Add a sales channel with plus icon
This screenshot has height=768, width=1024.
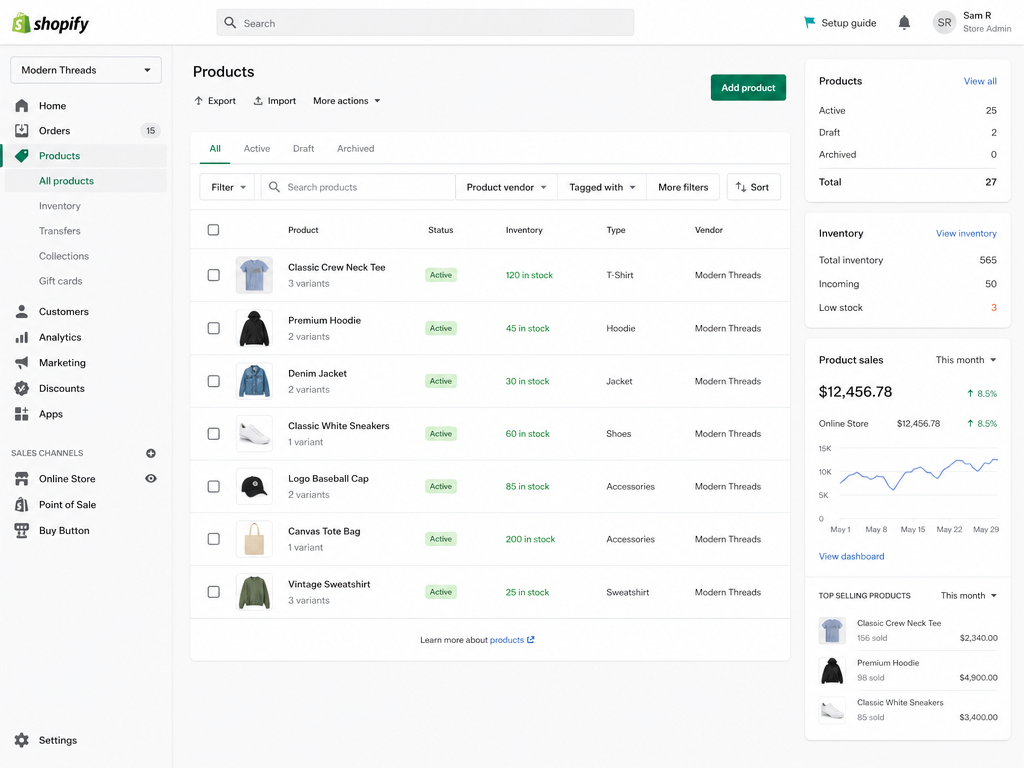tap(151, 453)
